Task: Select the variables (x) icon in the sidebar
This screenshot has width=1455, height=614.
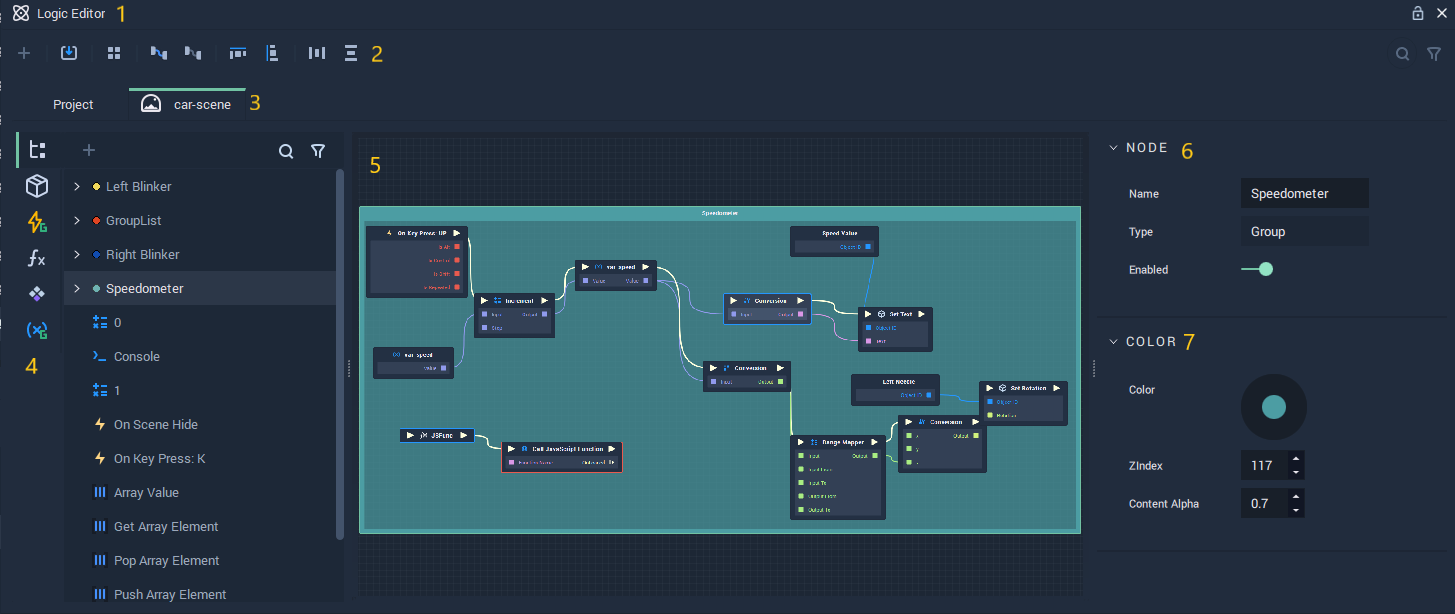Action: point(37,330)
